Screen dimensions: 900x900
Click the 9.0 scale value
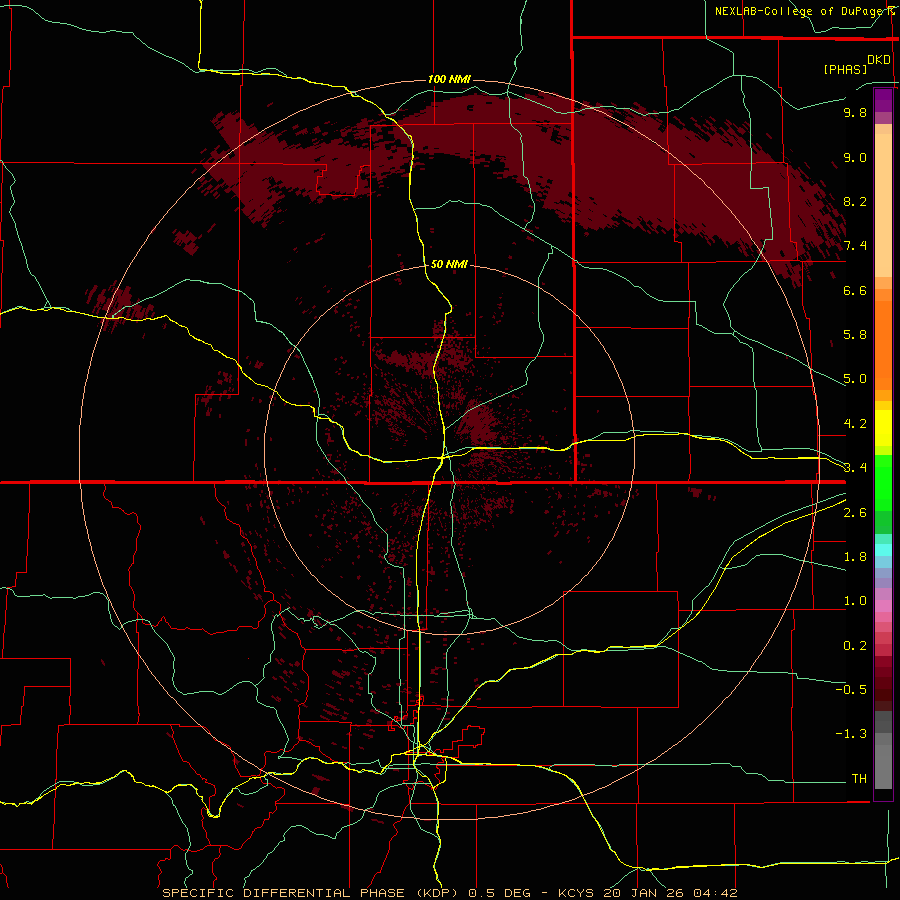[x=855, y=157]
